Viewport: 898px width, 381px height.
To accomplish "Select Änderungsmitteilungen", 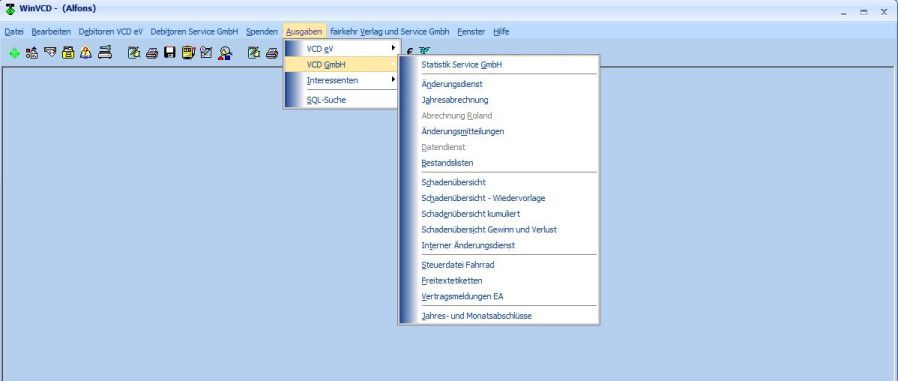I will [499, 131].
